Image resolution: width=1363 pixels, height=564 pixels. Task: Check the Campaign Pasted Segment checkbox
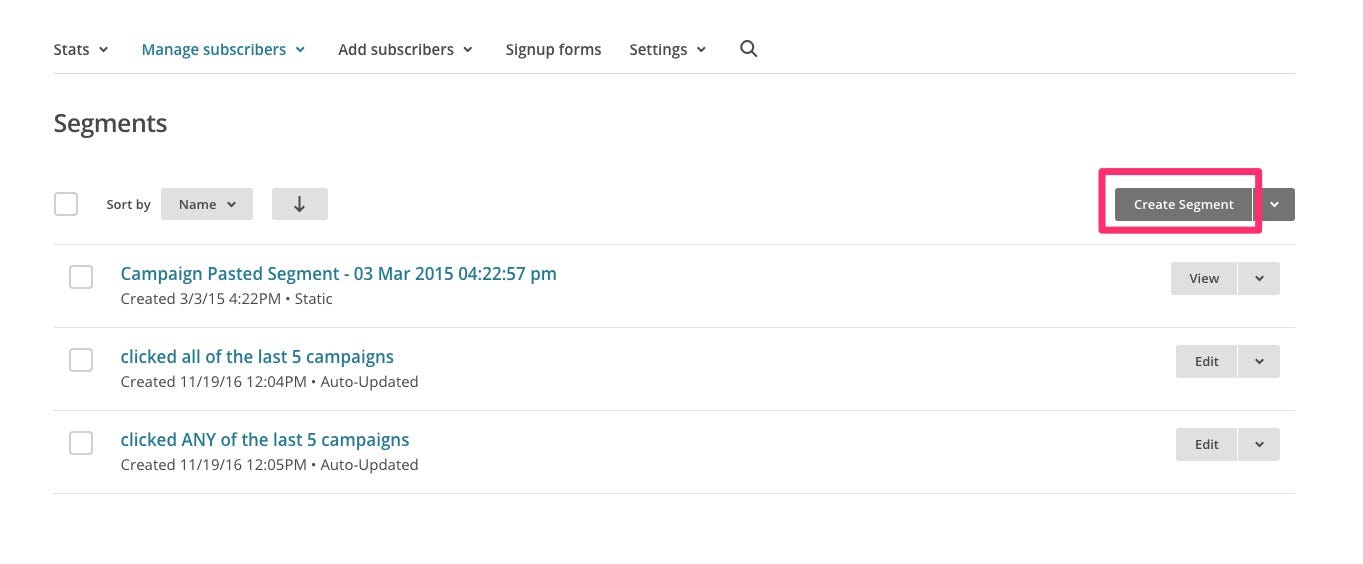point(81,277)
